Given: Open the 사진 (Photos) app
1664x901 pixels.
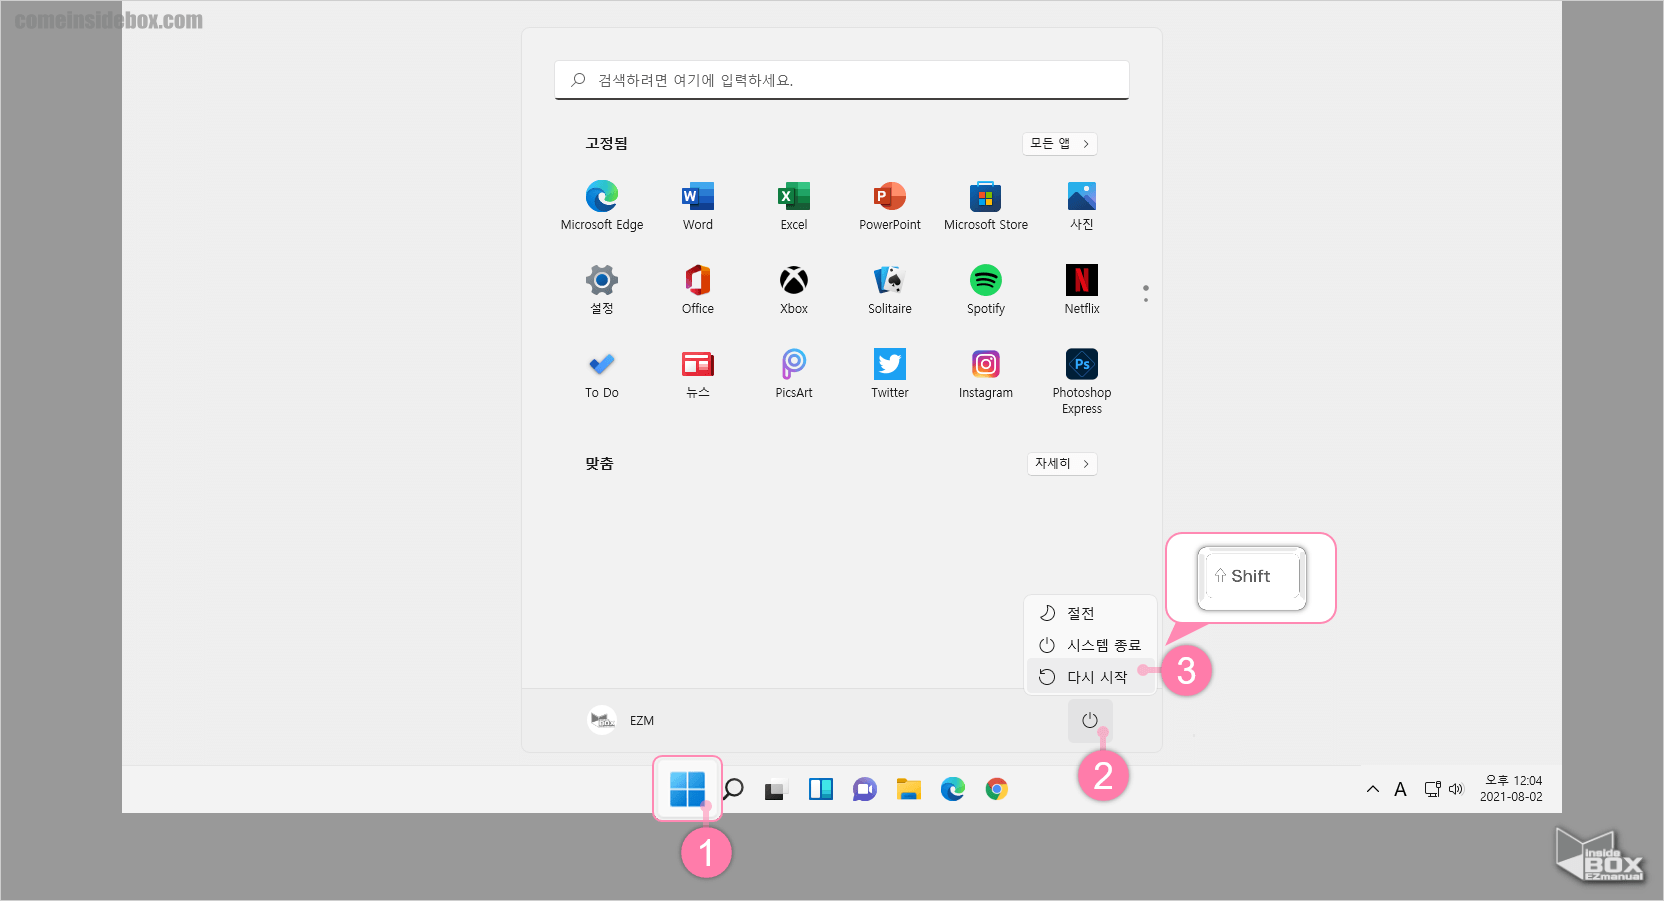Looking at the screenshot, I should click(x=1082, y=205).
